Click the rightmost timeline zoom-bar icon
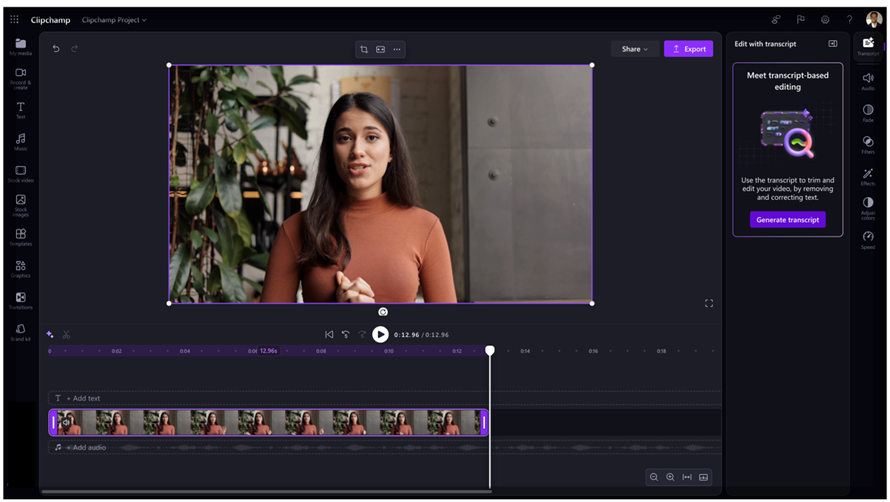Viewport: 890px width, 502px height. click(703, 477)
